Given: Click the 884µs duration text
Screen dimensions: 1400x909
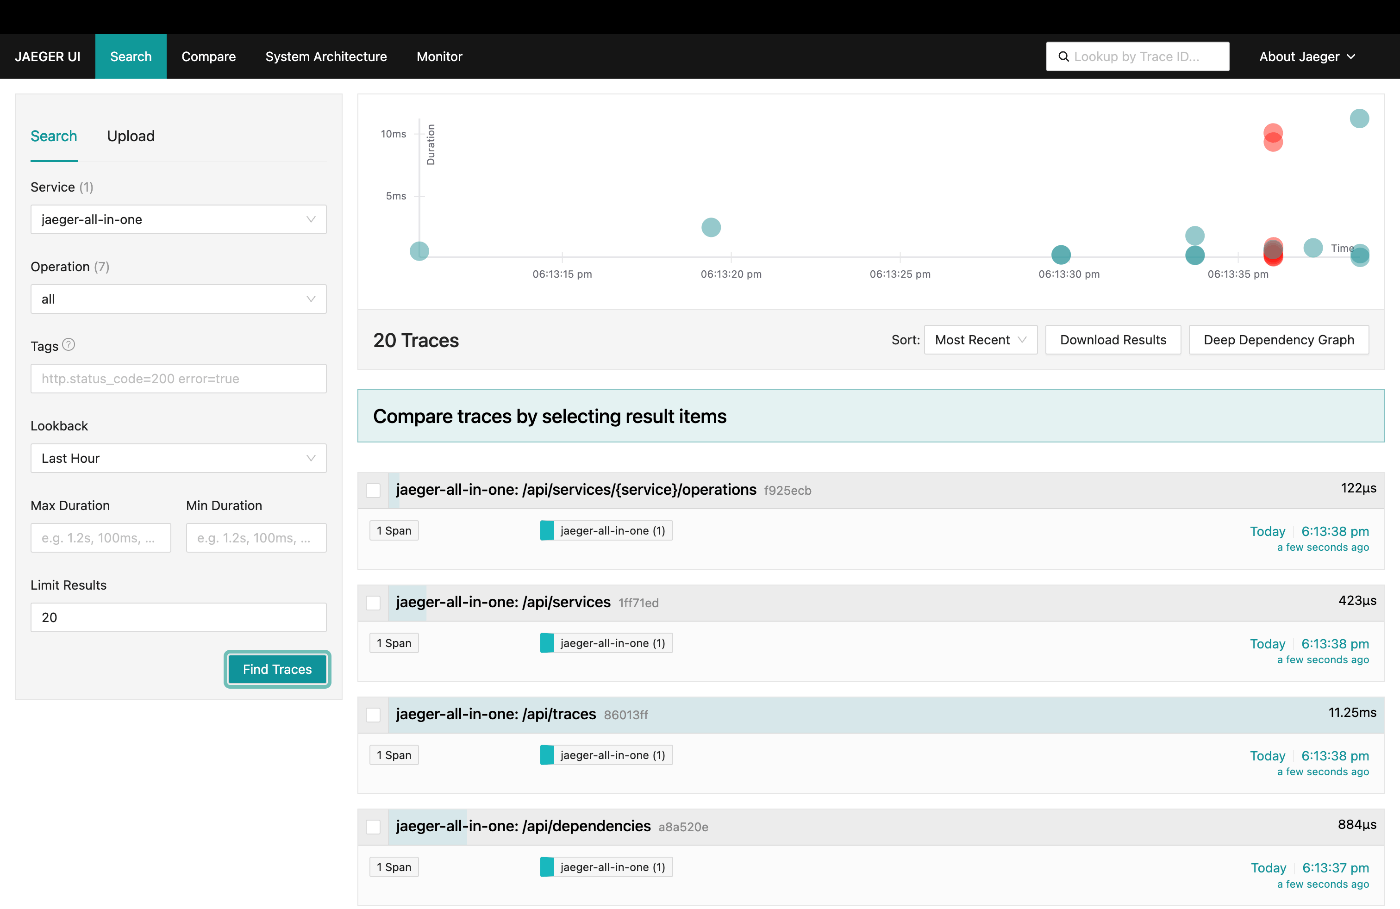Looking at the screenshot, I should coord(1357,825).
